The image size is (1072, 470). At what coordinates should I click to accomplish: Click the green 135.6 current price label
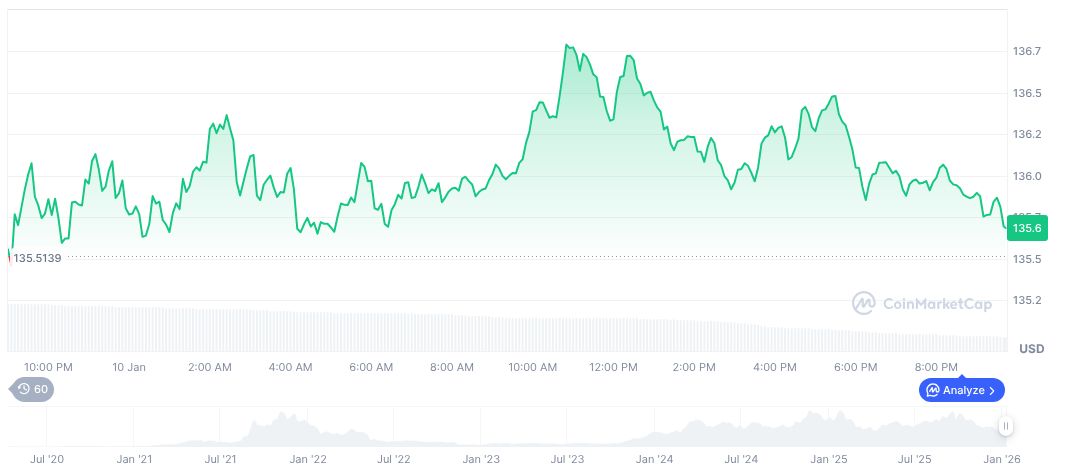point(1027,229)
